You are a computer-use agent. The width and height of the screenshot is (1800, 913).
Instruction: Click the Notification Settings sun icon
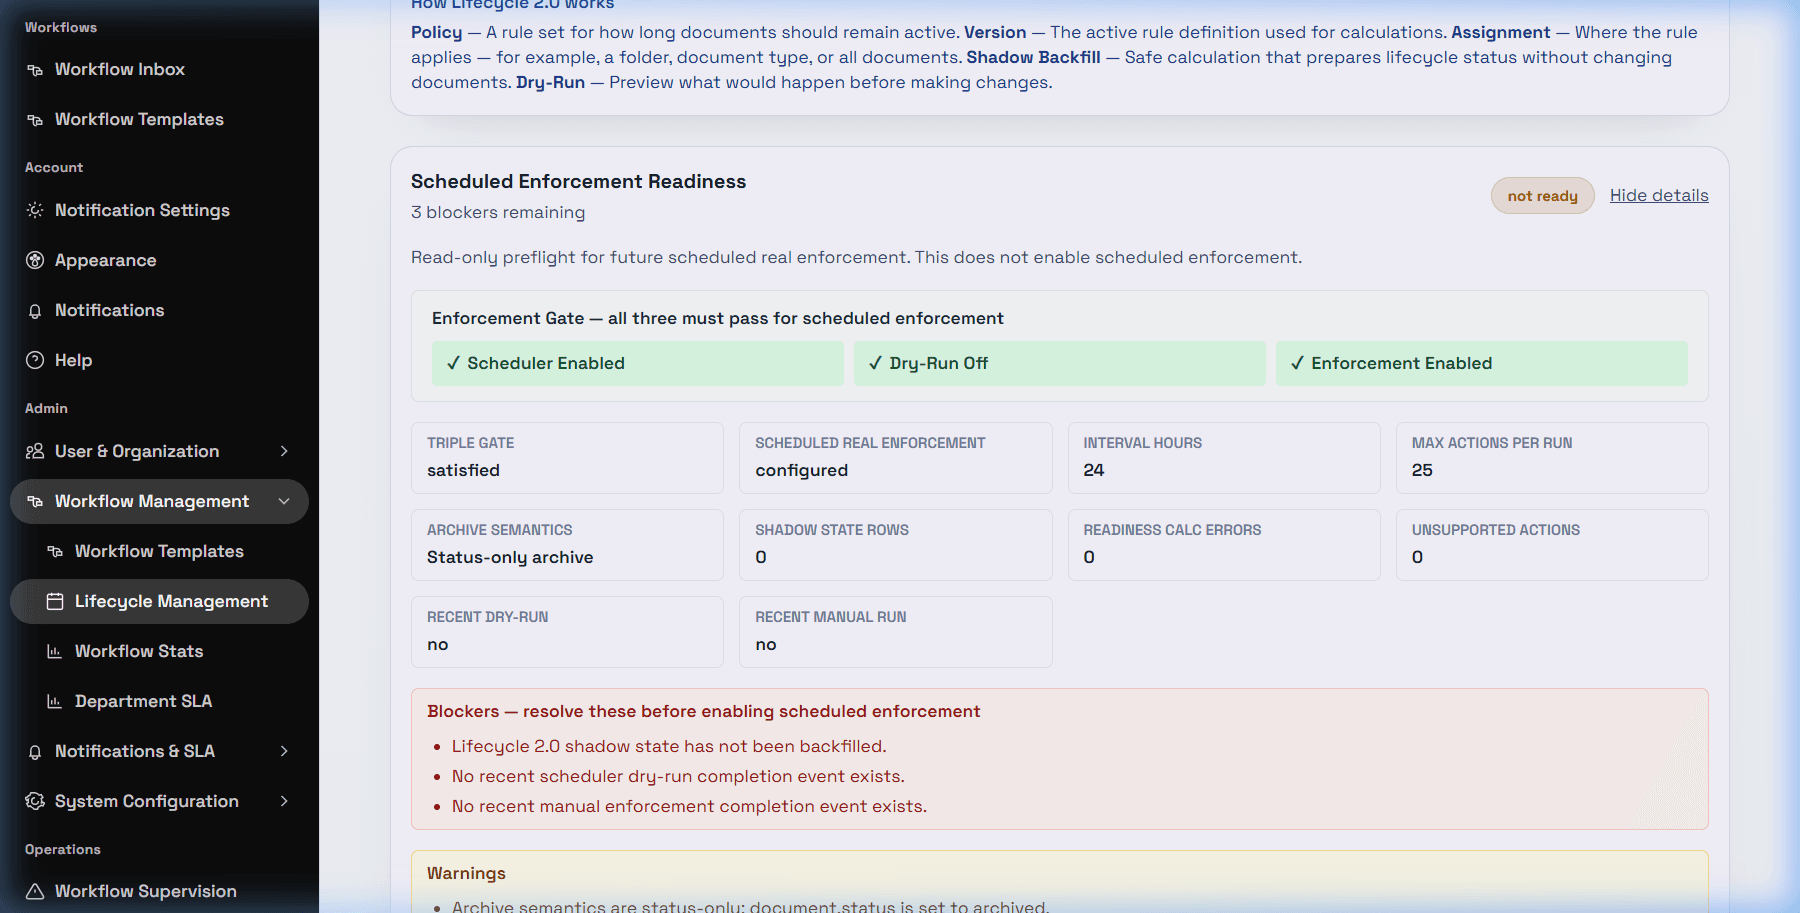point(35,210)
